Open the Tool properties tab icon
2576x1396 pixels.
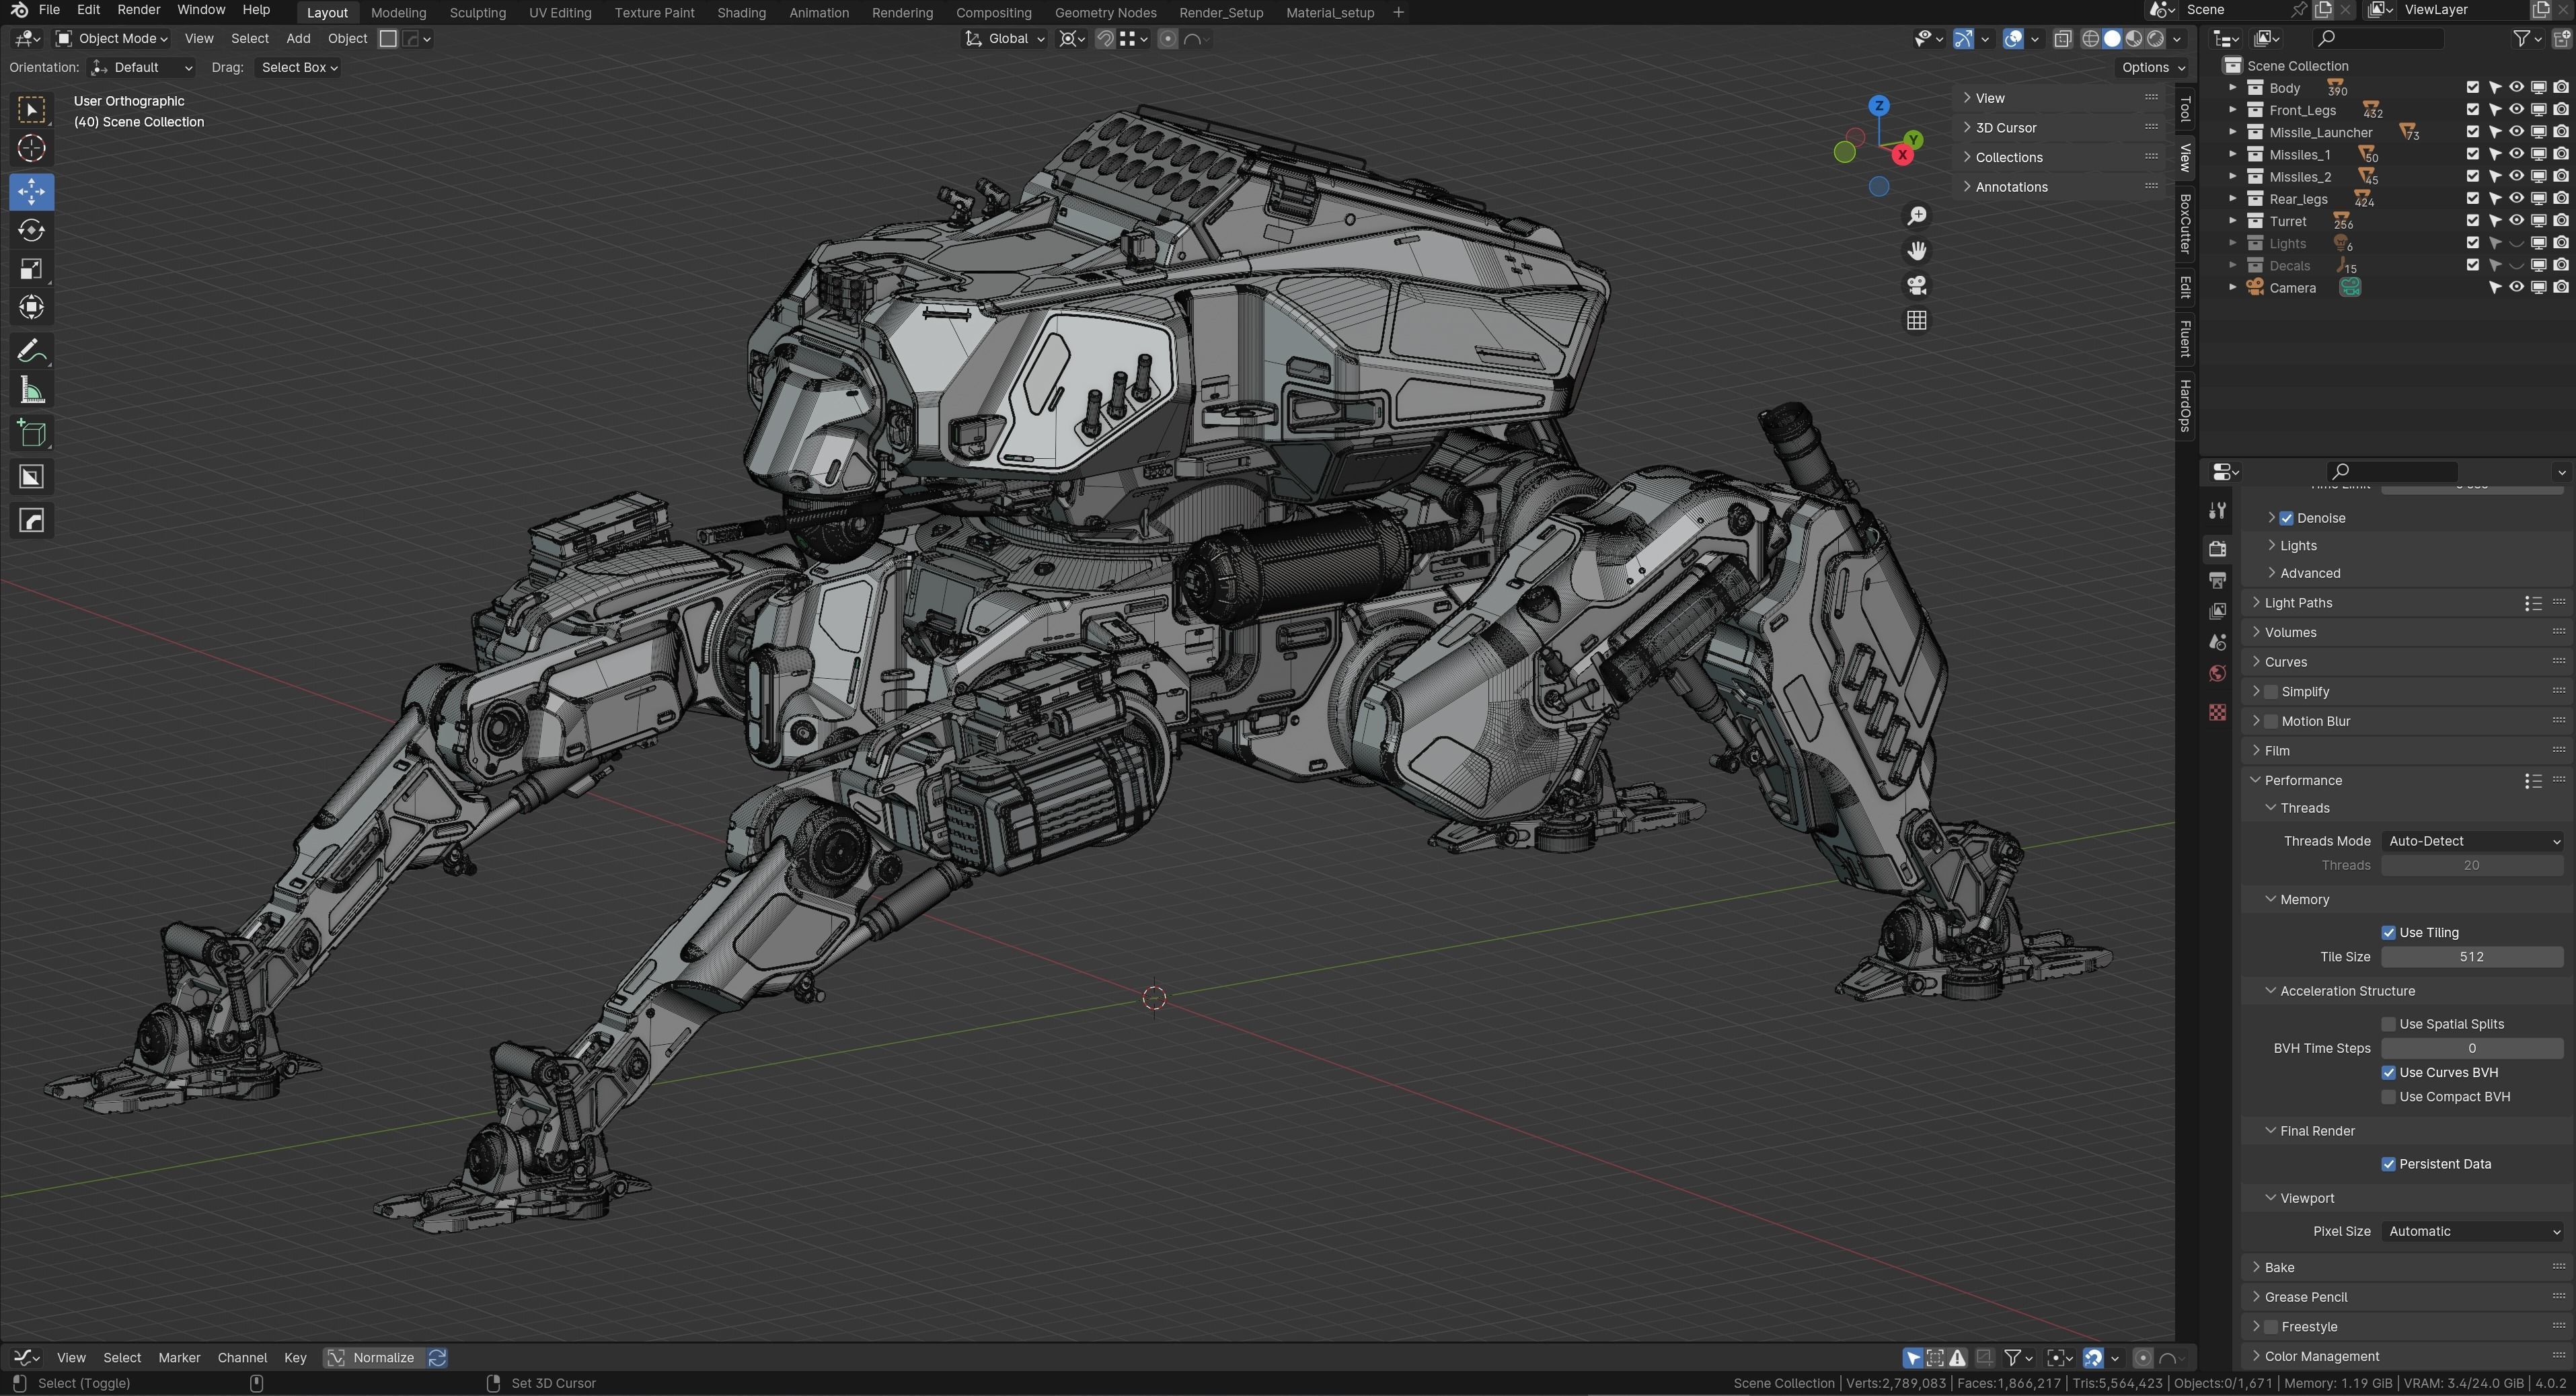(2217, 511)
